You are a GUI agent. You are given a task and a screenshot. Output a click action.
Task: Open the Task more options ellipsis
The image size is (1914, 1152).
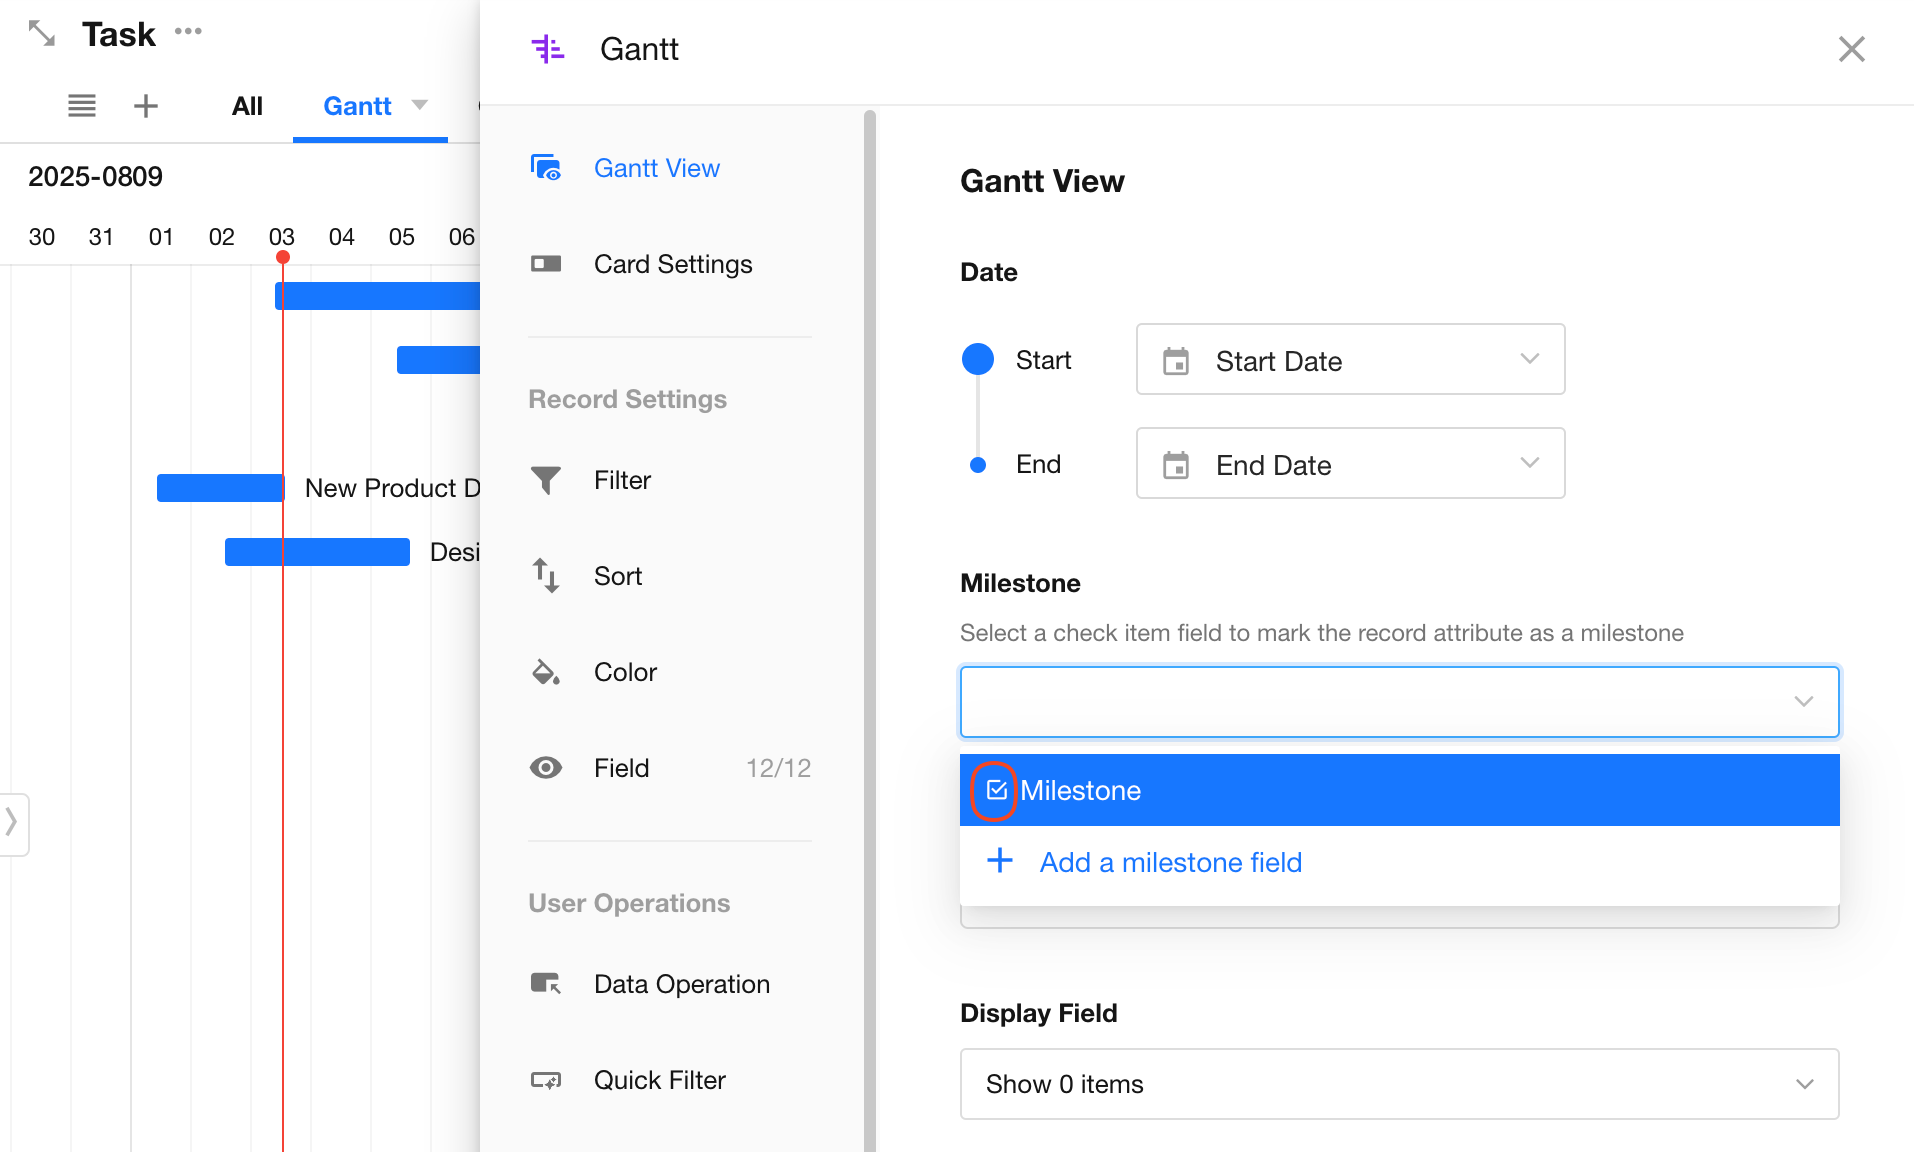[x=188, y=32]
